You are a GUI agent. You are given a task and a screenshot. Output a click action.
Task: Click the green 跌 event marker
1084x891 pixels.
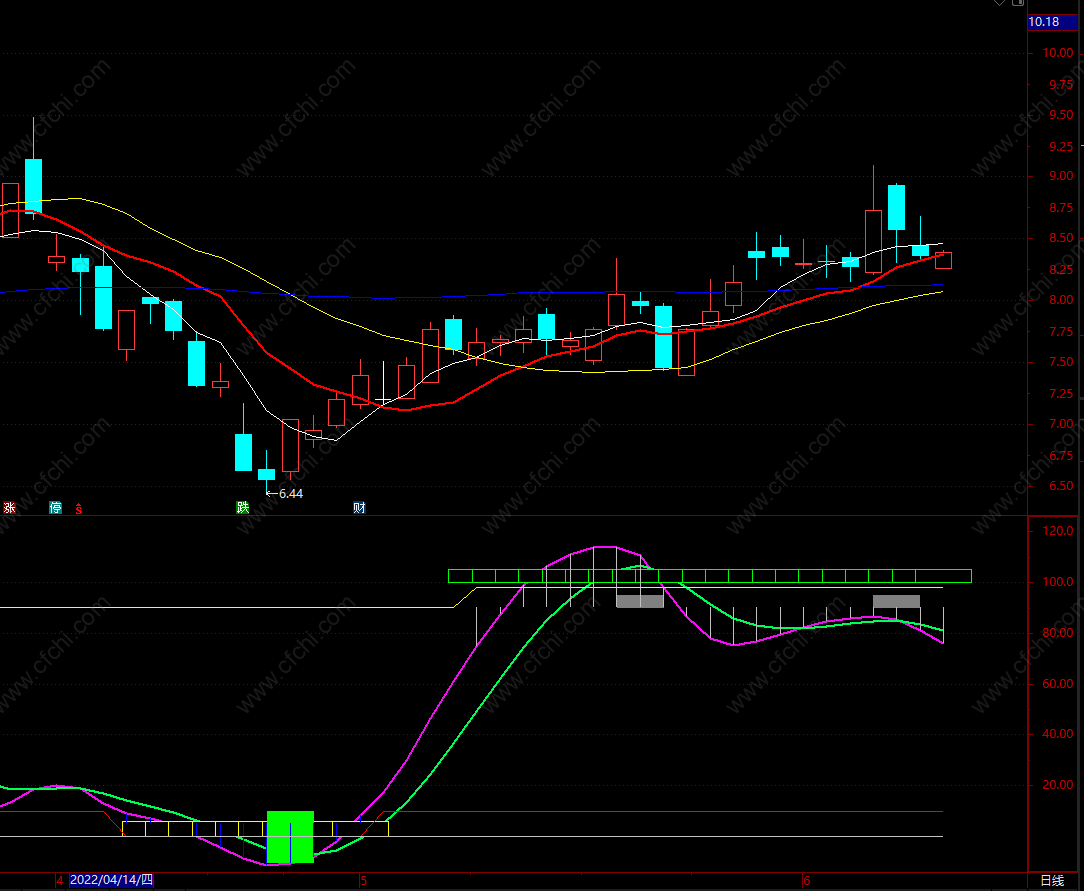(x=243, y=507)
